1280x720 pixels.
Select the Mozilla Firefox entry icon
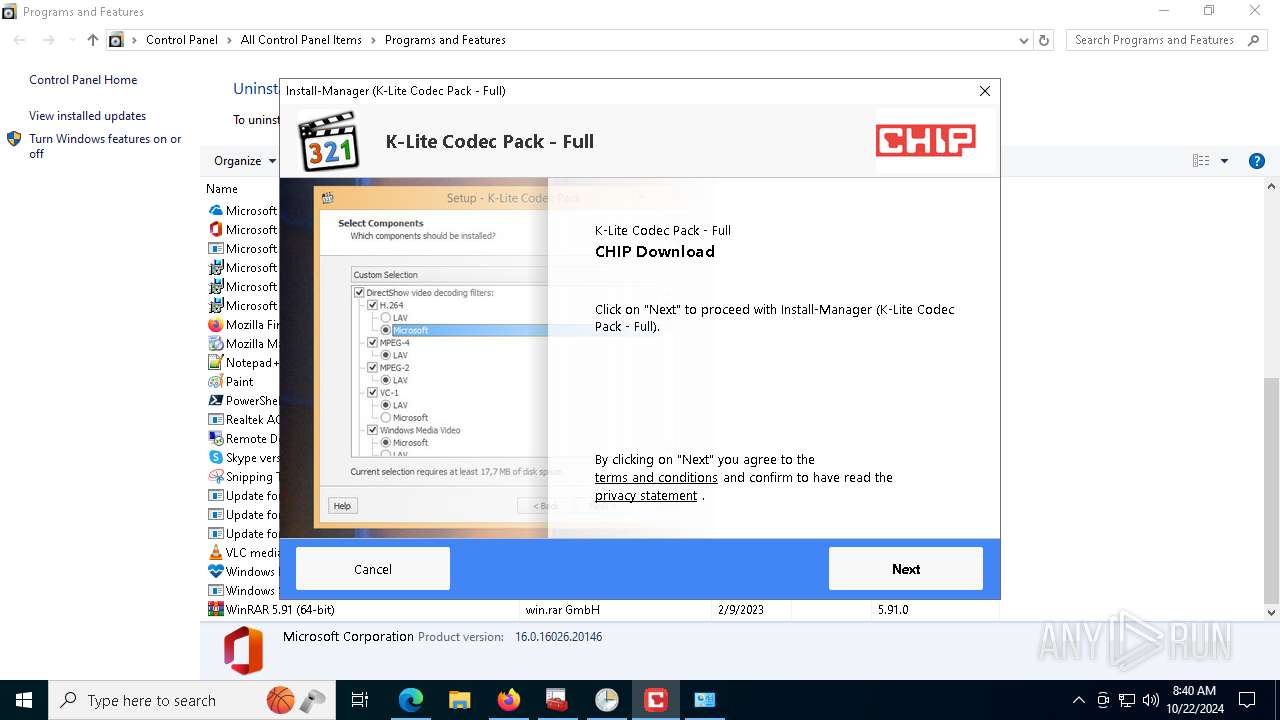coord(215,325)
